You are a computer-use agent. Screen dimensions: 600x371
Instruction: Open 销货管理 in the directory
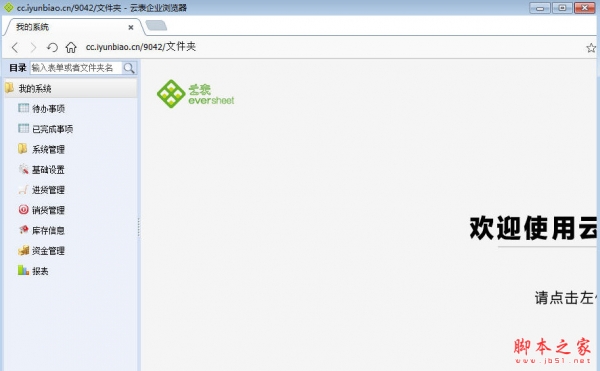[48, 210]
